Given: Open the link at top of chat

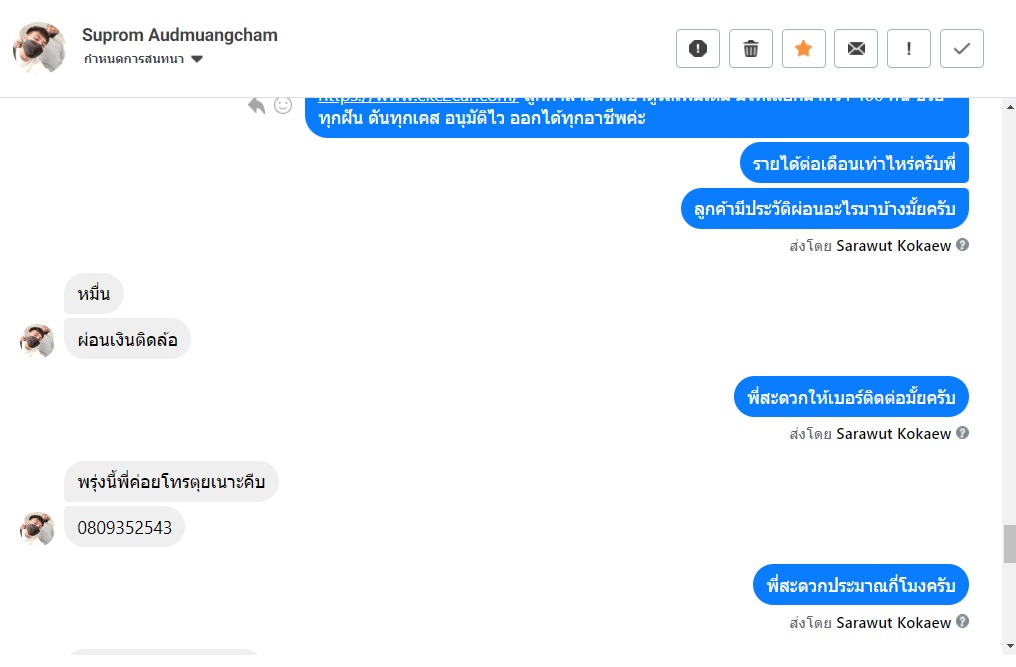Looking at the screenshot, I should (418, 99).
